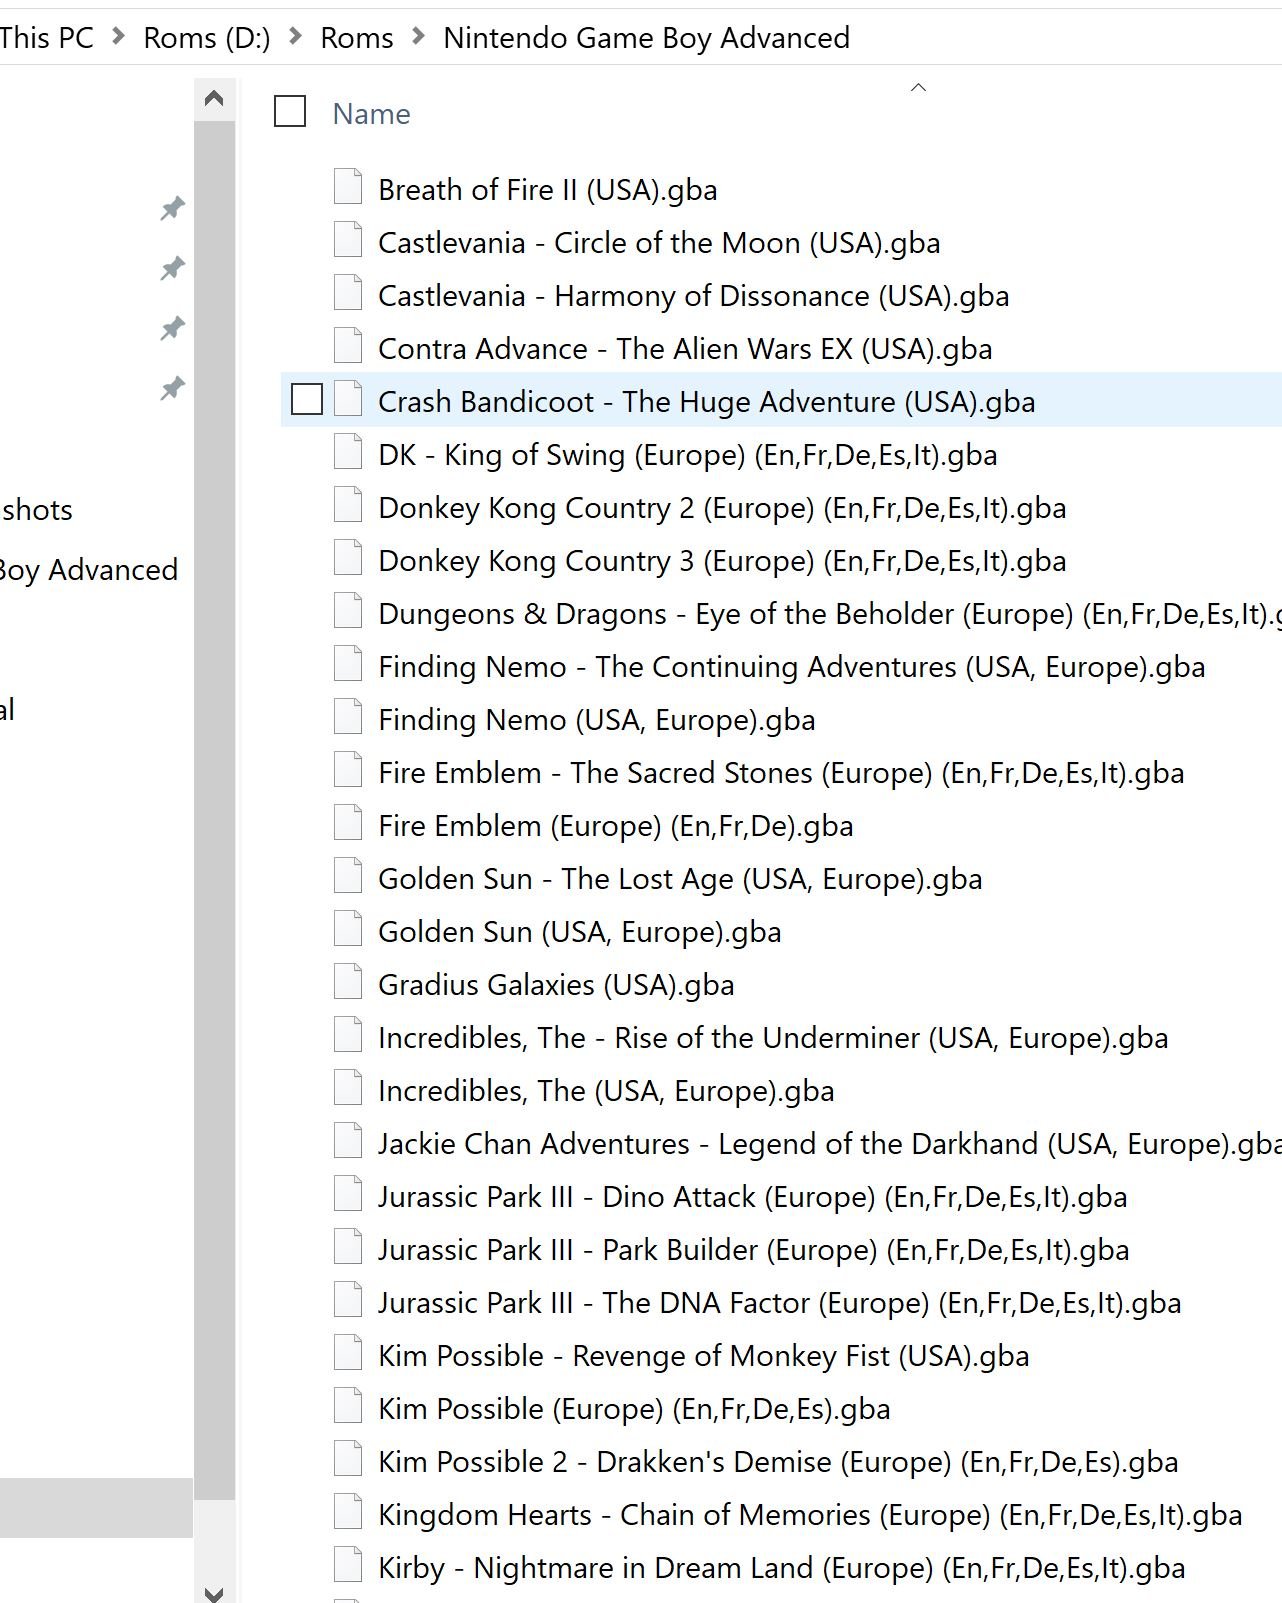Click file icon of Golden Sun The Lost Age

(347, 876)
